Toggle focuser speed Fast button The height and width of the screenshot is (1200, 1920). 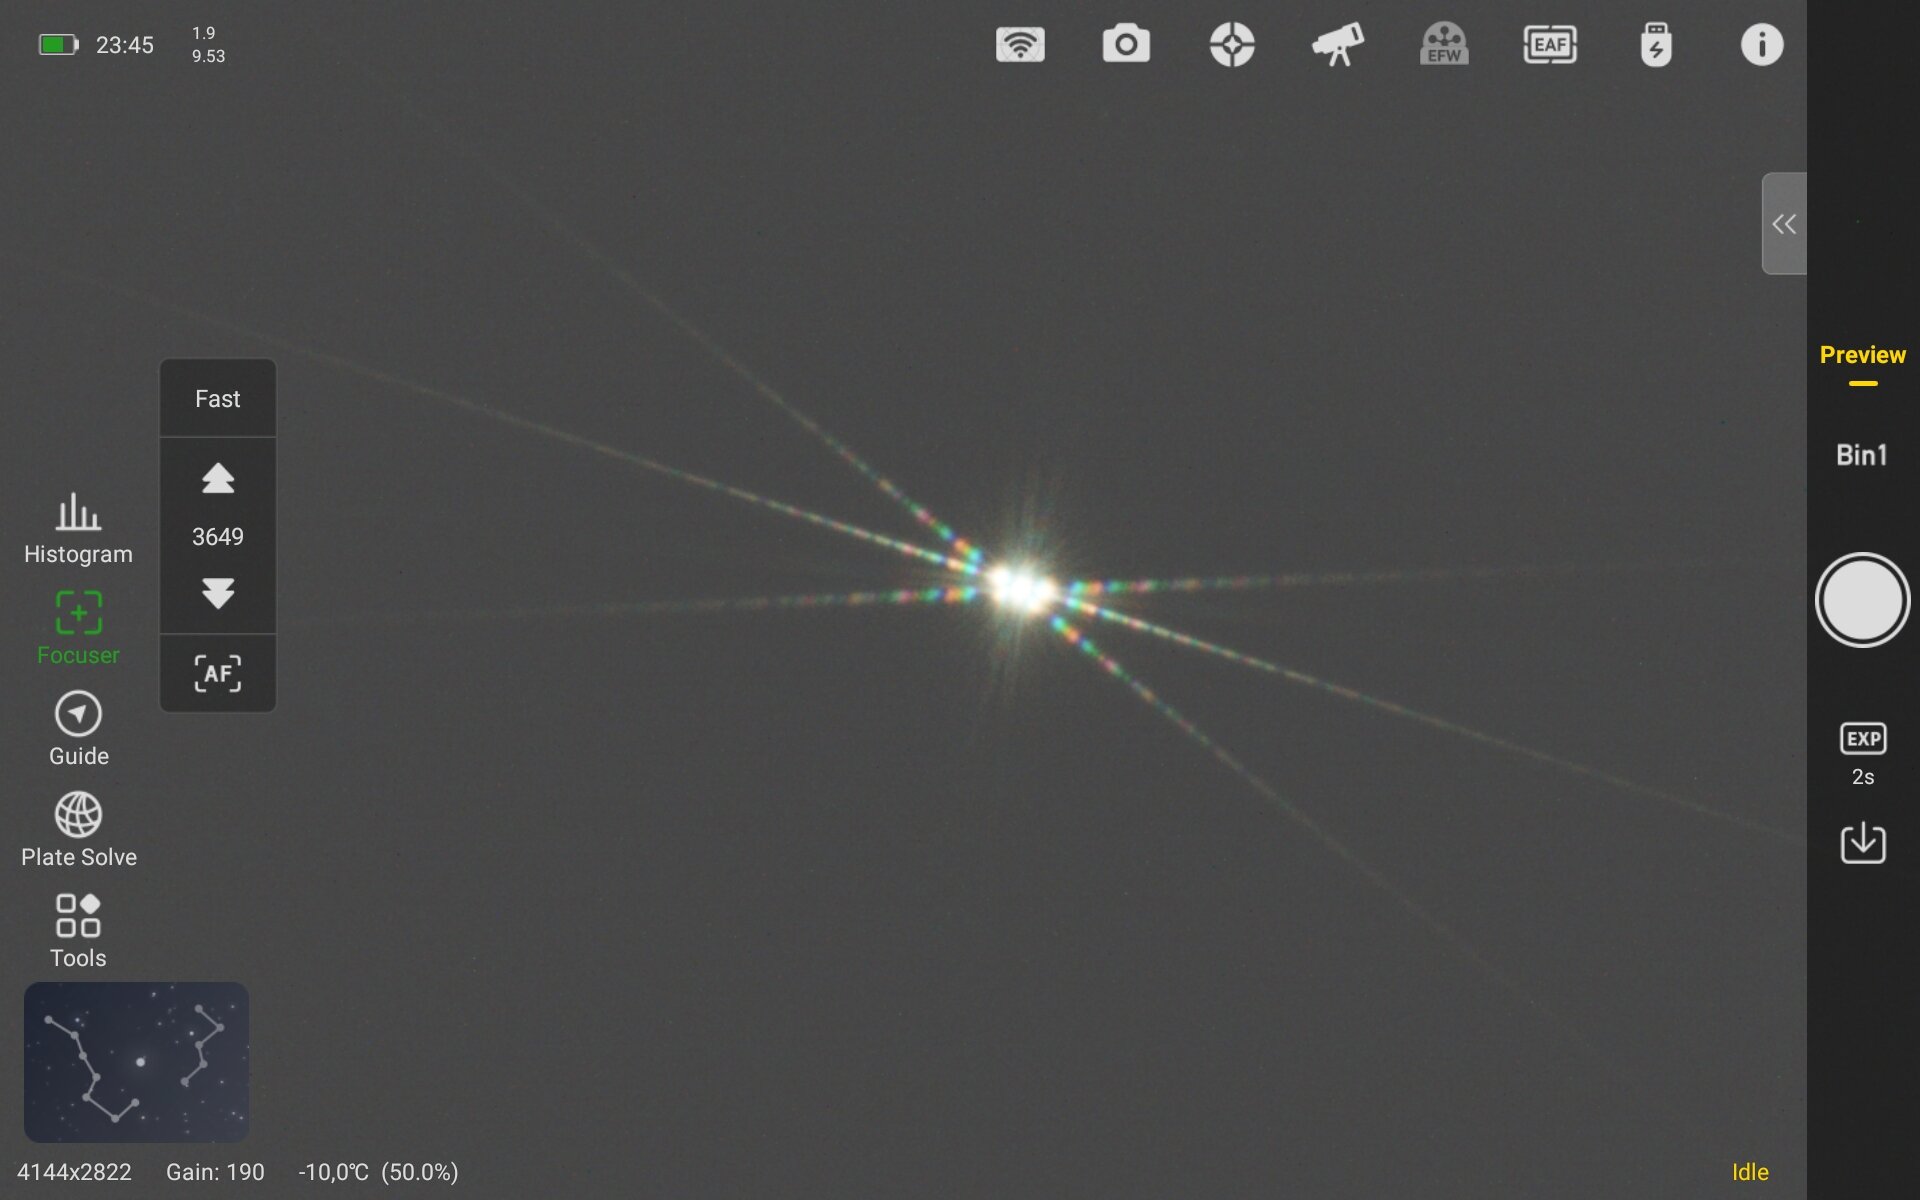[217, 399]
